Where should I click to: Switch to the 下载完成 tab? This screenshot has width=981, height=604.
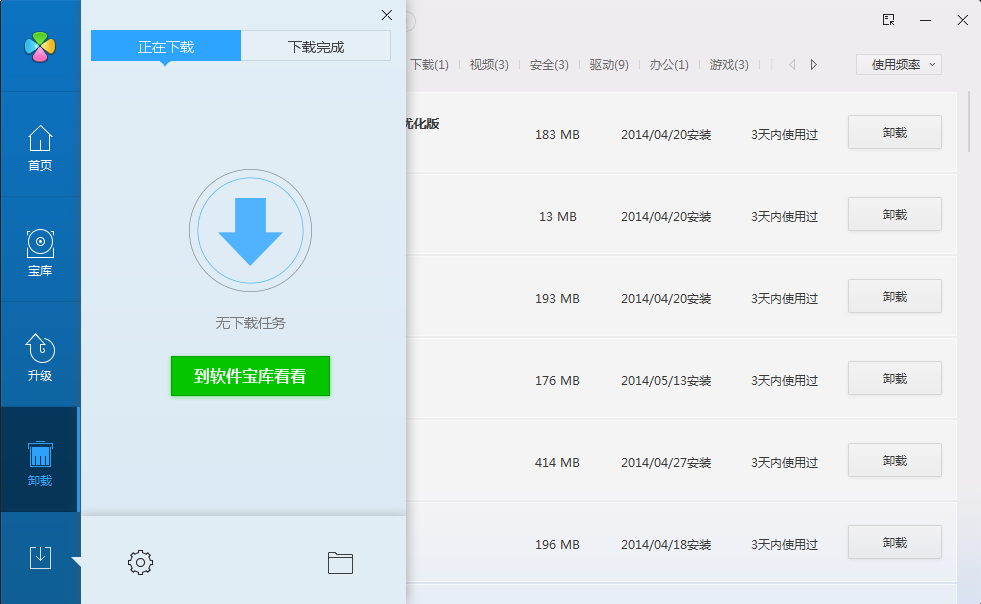click(x=315, y=46)
